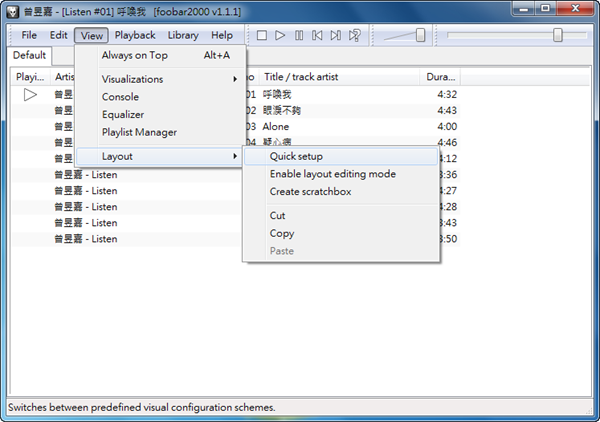600x422 pixels.
Task: Enable layout editing mode
Action: point(332,174)
